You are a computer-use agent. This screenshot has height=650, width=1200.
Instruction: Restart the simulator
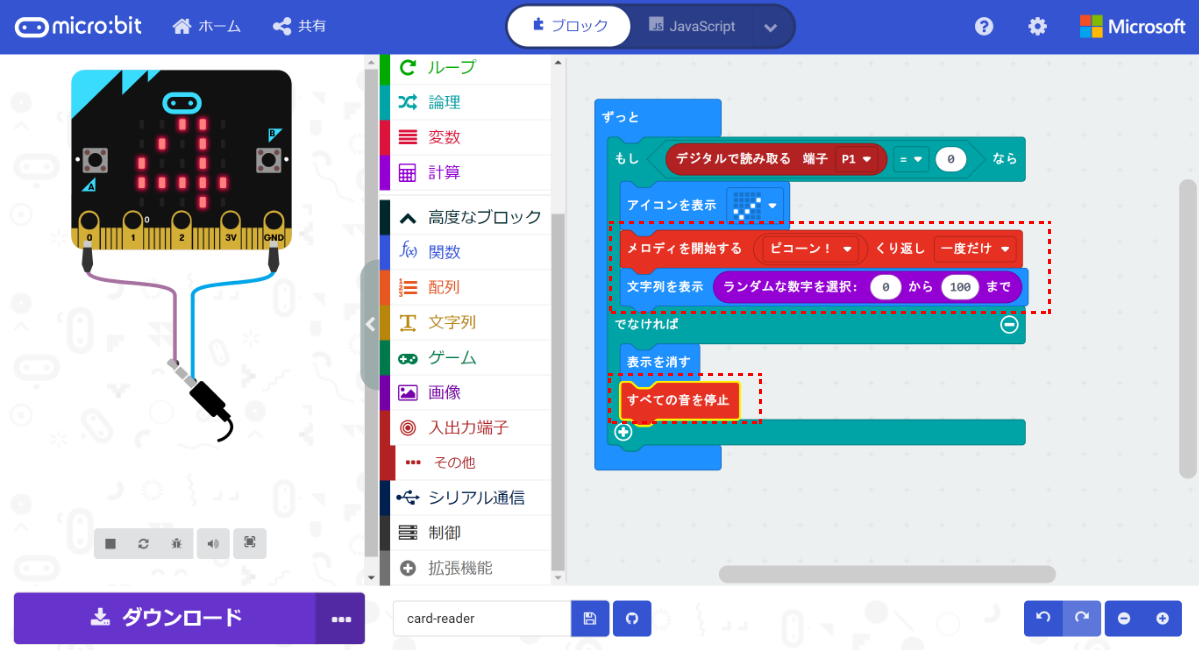[143, 543]
